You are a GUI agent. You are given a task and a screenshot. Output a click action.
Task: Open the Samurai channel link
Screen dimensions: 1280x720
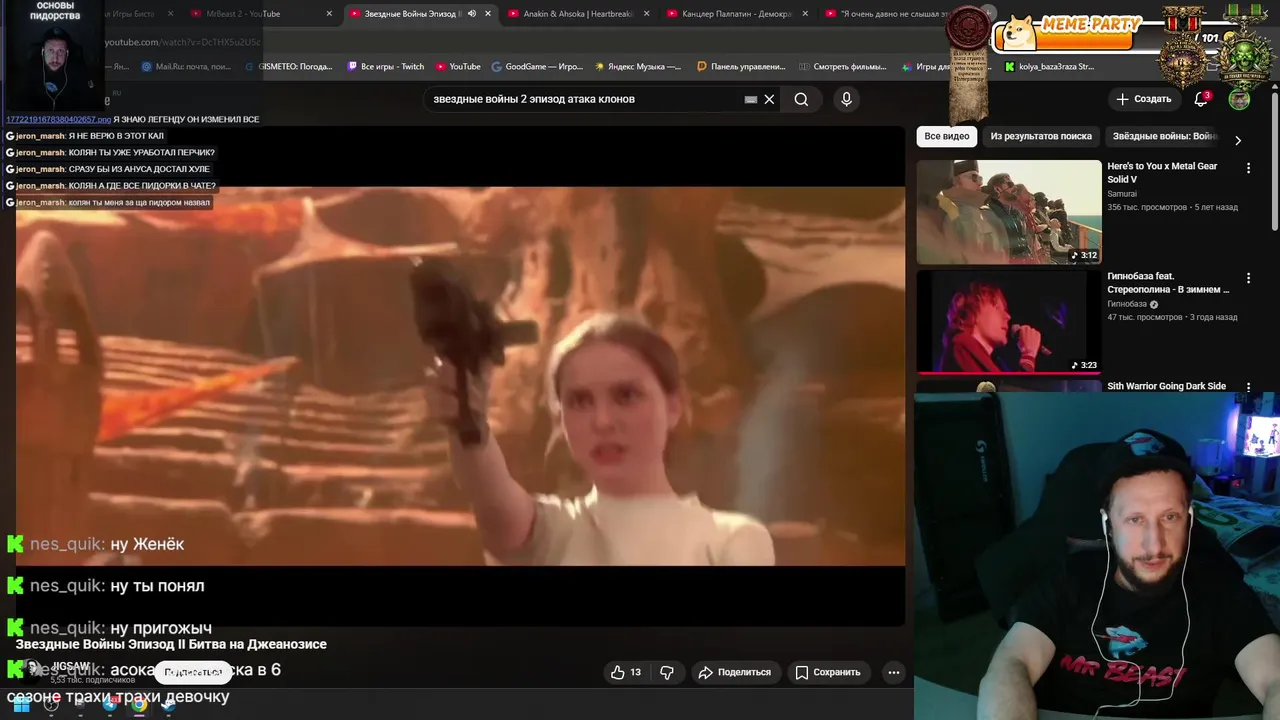click(1122, 194)
